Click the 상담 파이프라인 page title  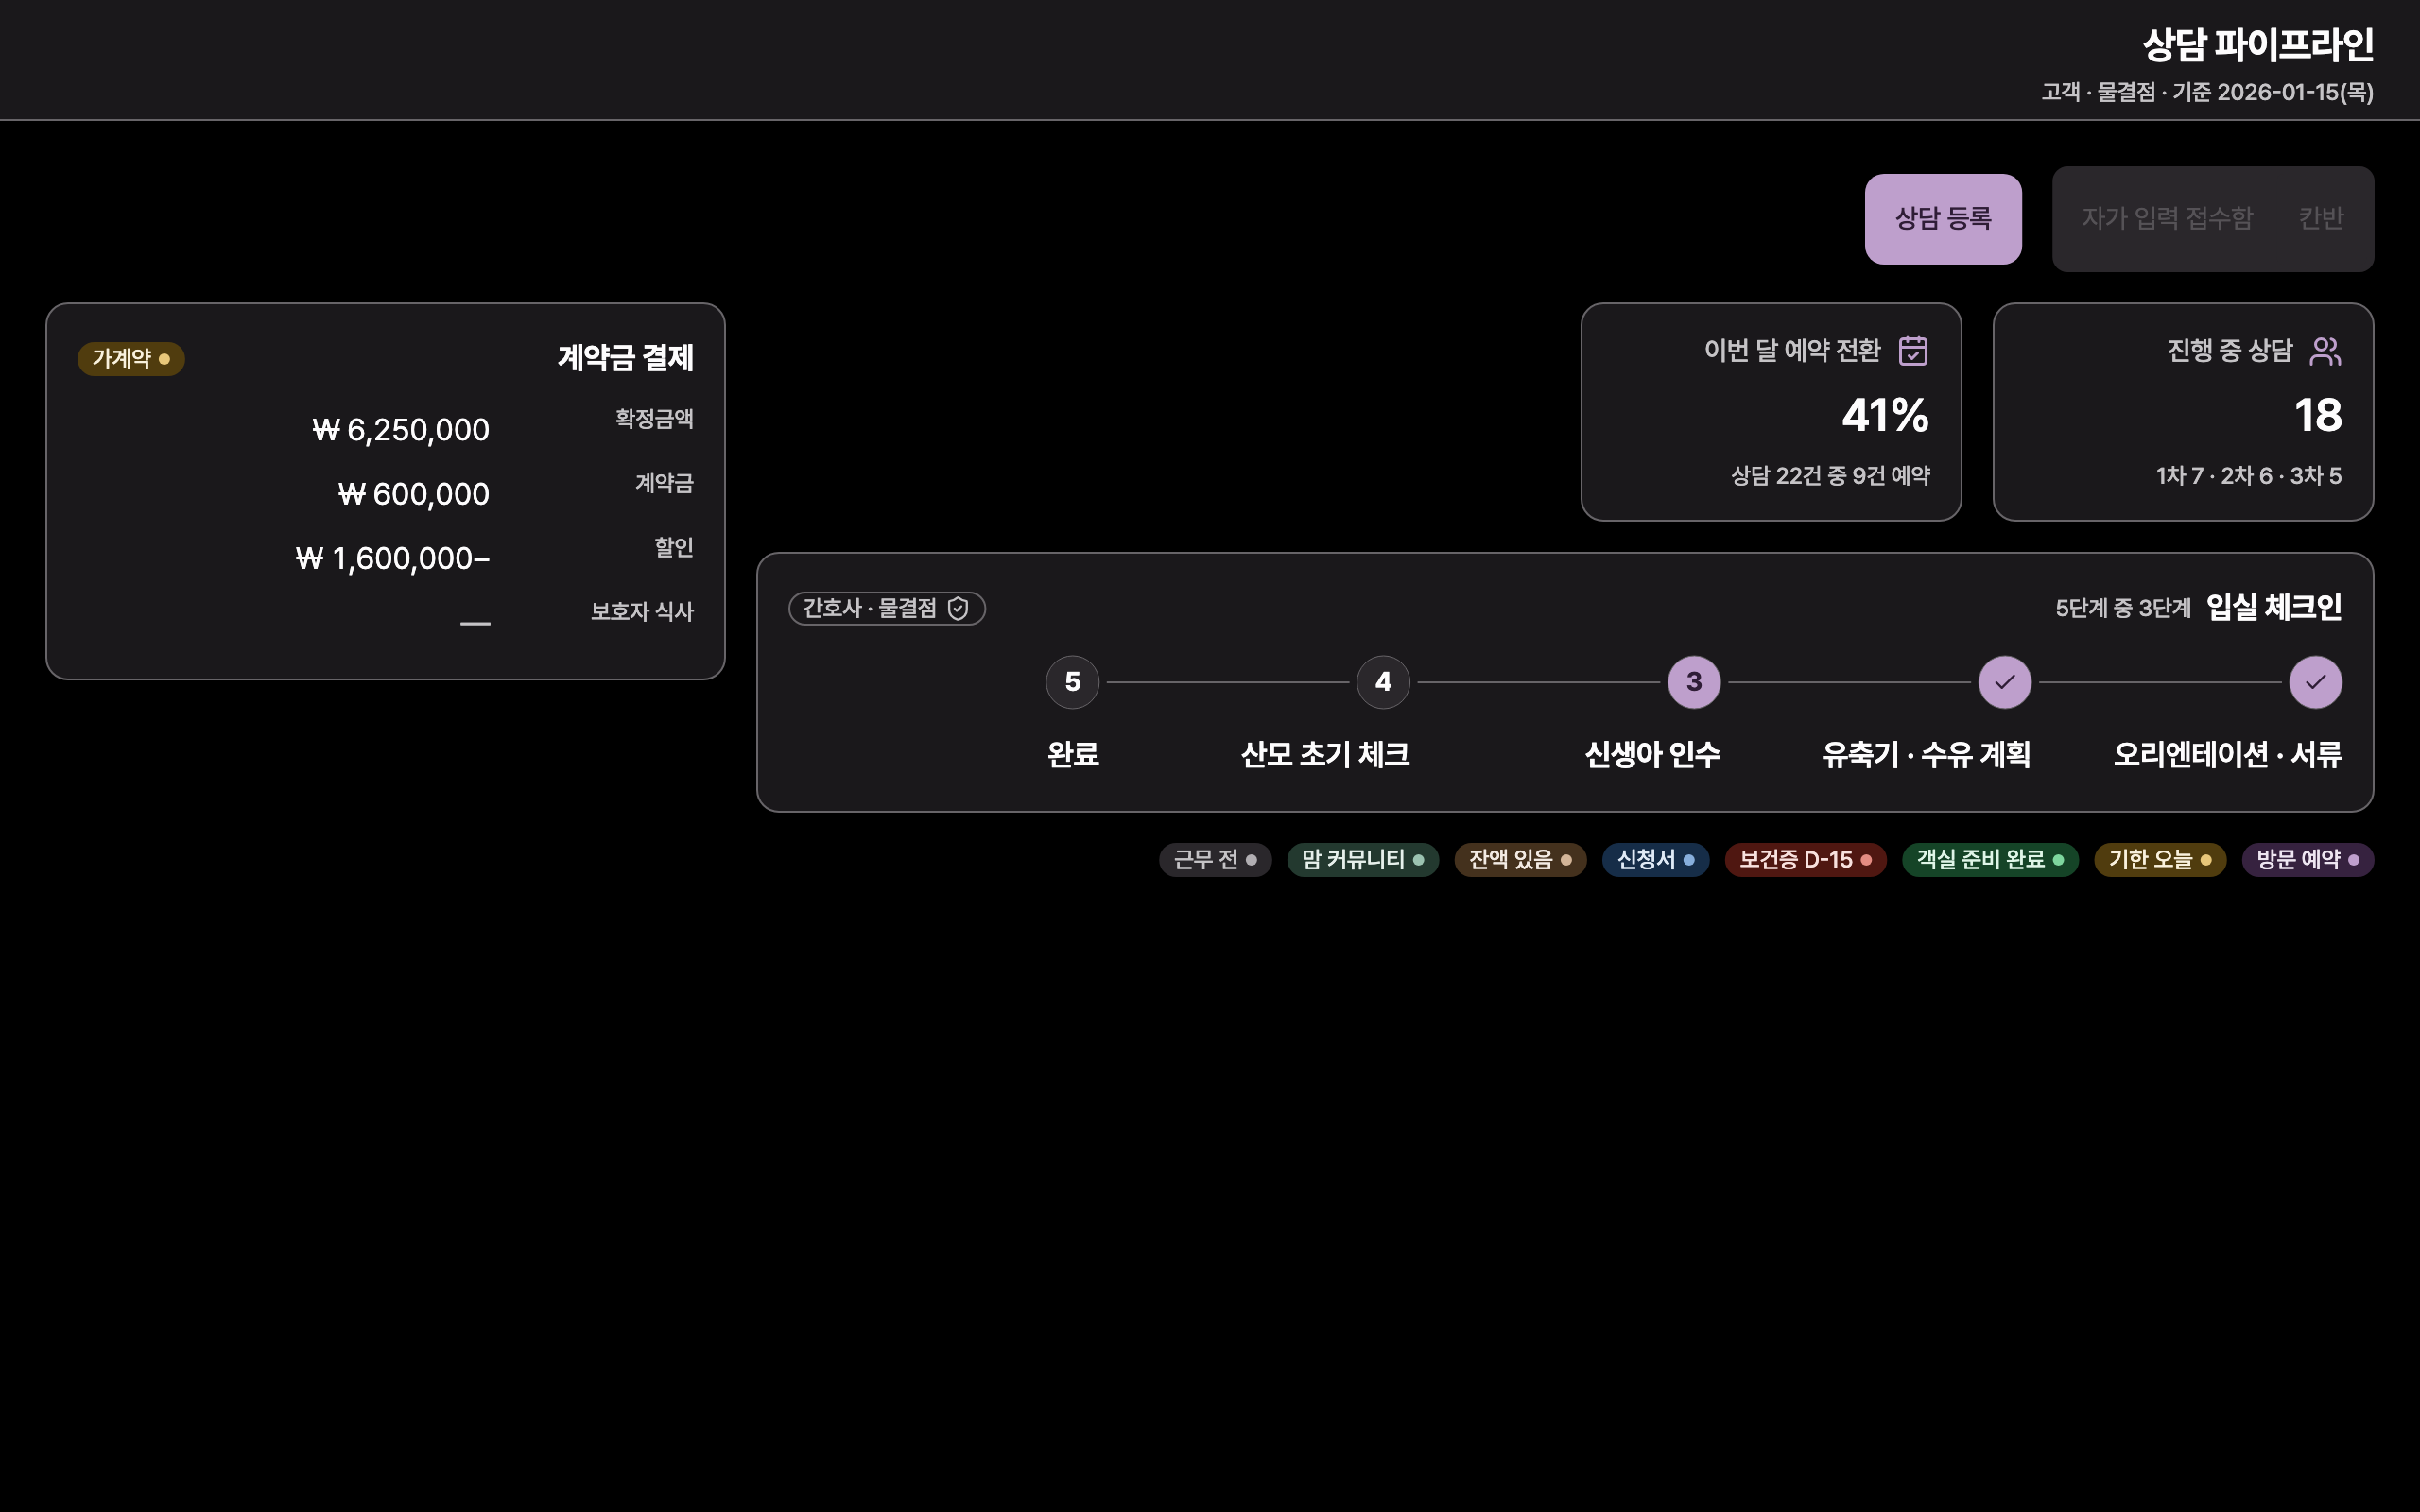(x=2258, y=45)
